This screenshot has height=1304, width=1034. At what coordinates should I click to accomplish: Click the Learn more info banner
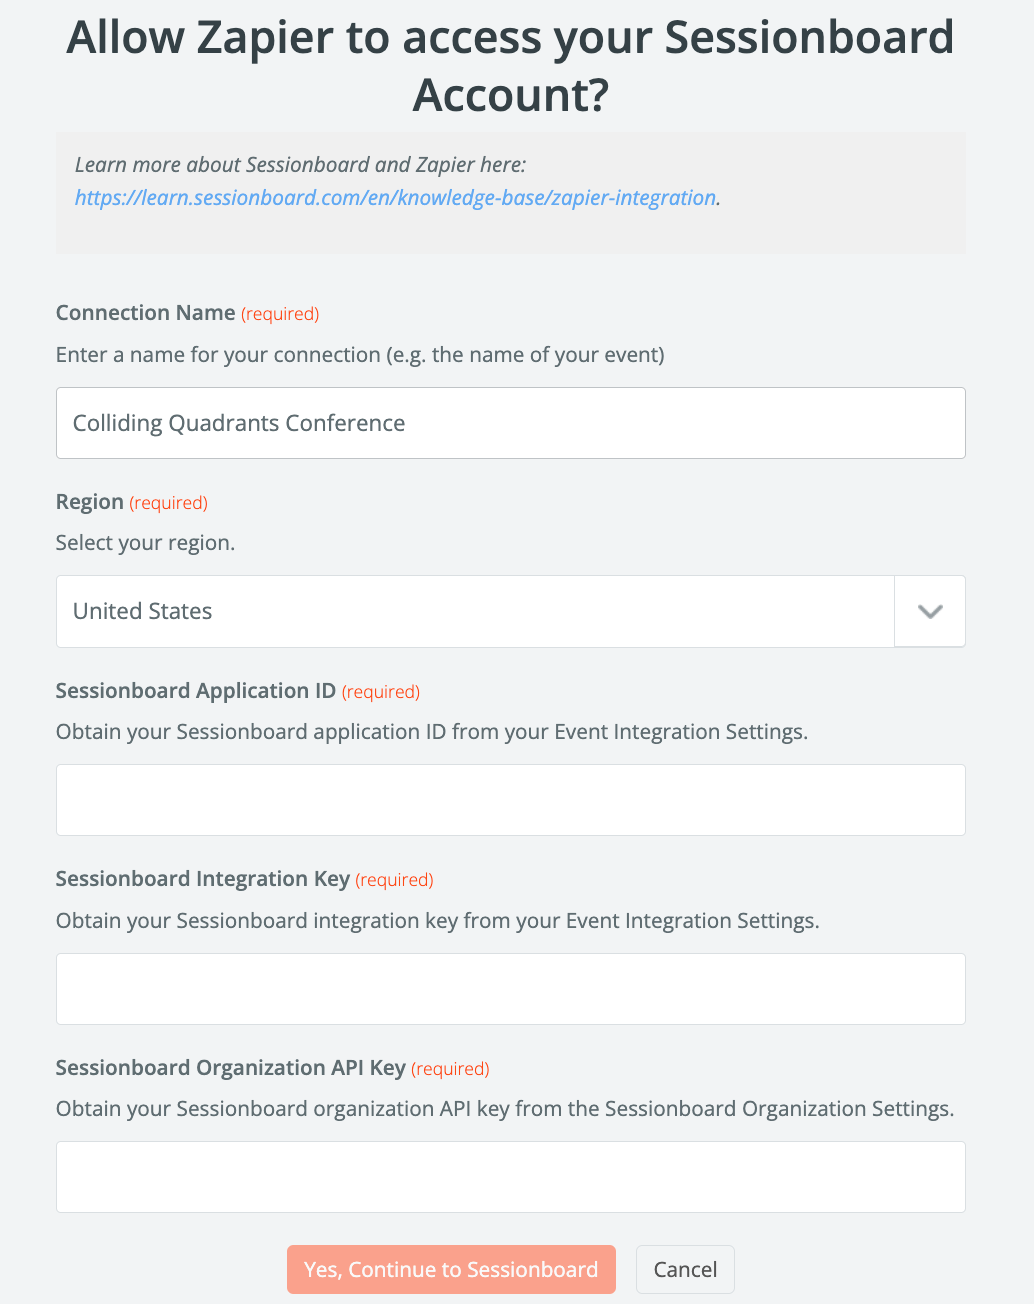coord(511,192)
